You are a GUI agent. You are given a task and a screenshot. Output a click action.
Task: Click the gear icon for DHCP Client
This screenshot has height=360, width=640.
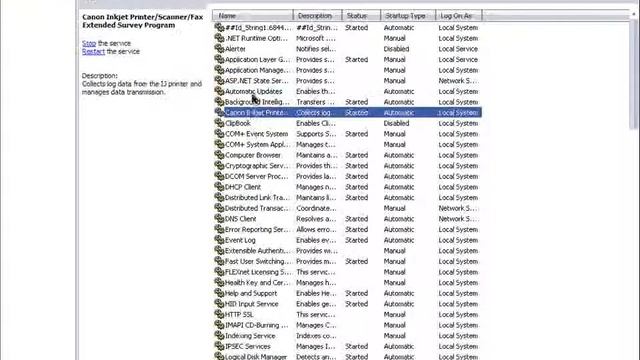[x=219, y=187]
